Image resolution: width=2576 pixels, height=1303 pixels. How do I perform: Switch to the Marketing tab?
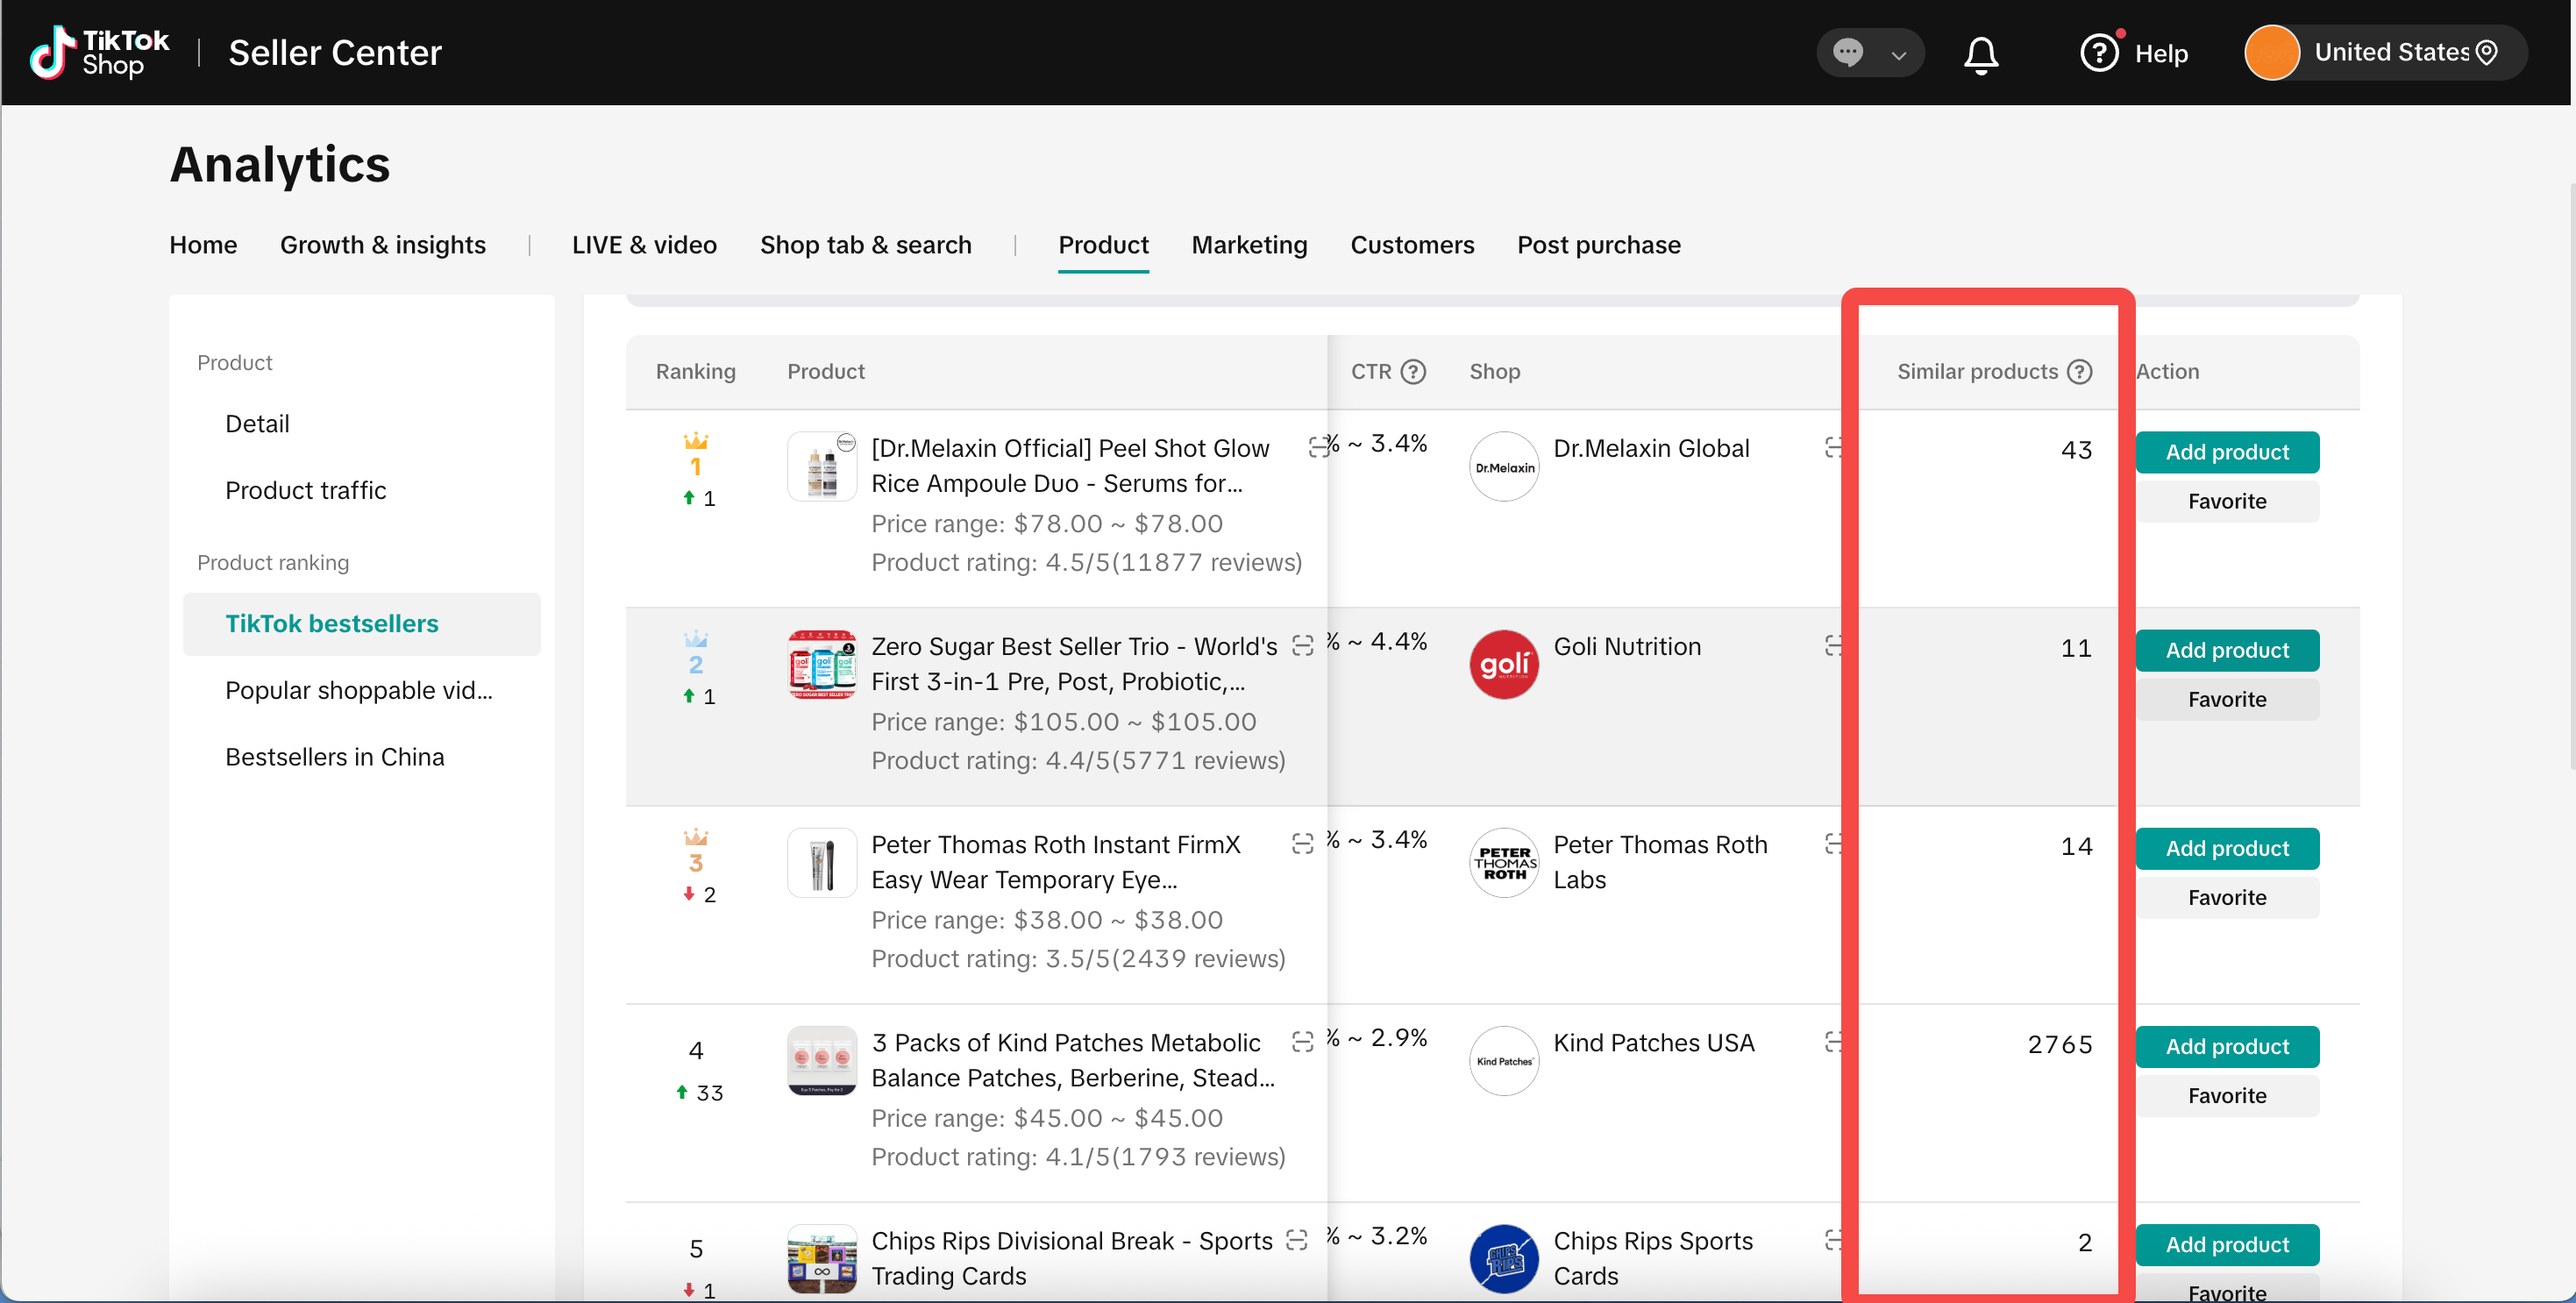[x=1248, y=245]
